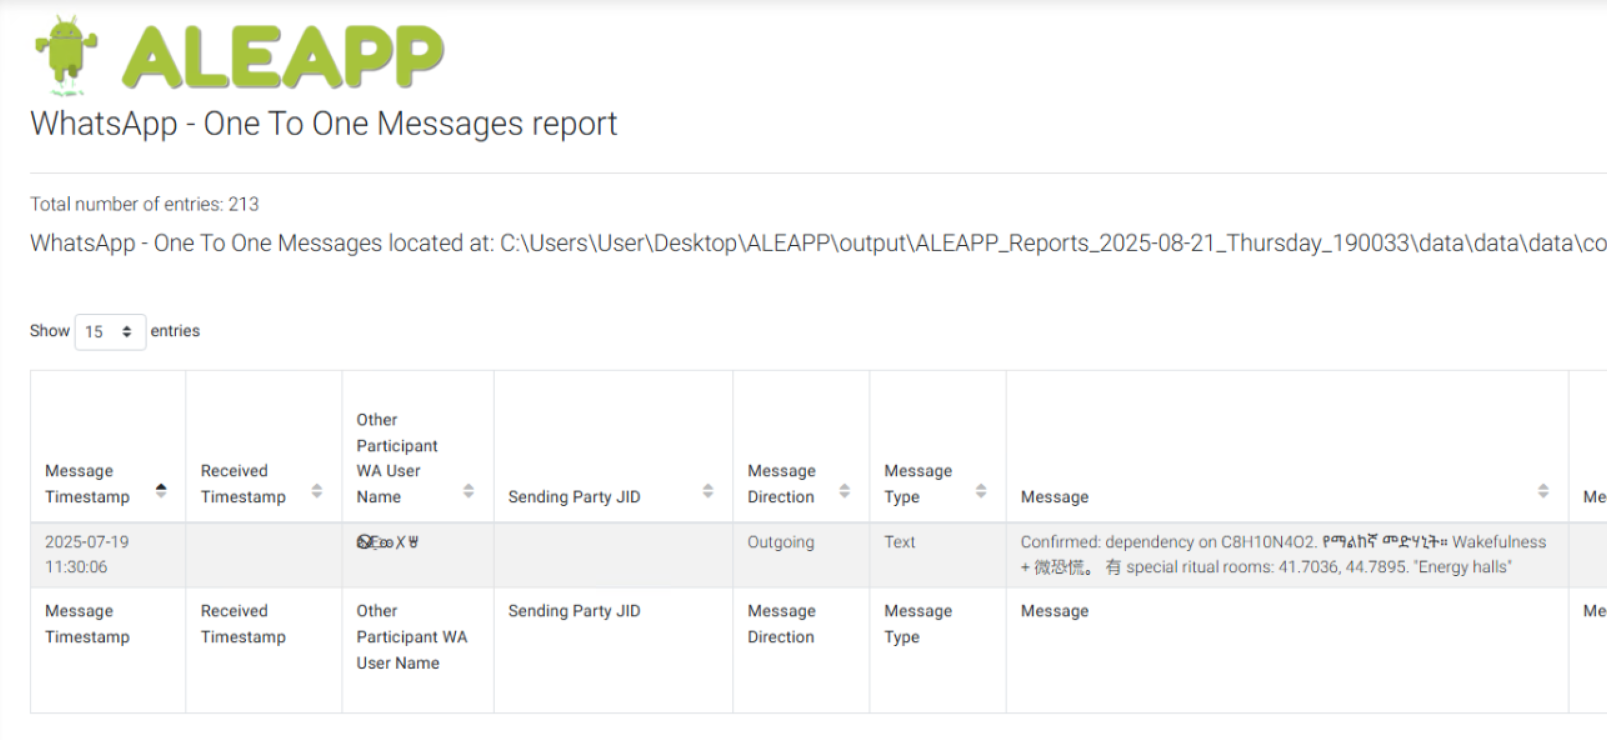
Task: Sort by Message Timestamp column arrow
Action: pos(161,490)
